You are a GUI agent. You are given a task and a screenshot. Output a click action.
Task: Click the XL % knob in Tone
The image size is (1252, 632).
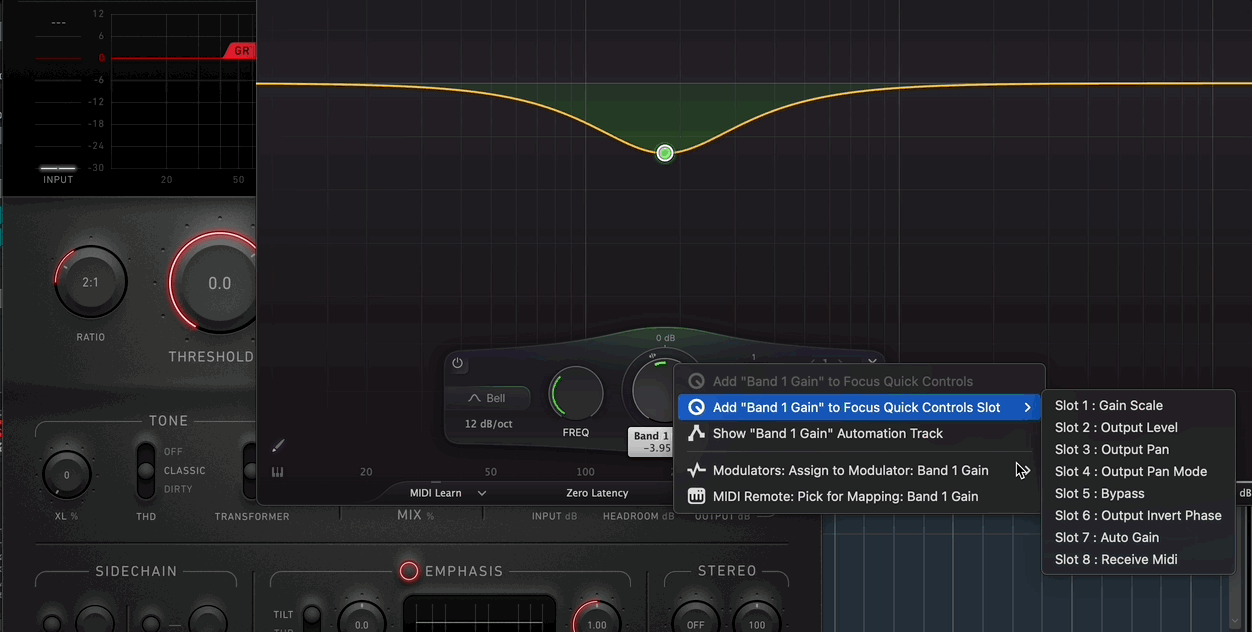(67, 475)
